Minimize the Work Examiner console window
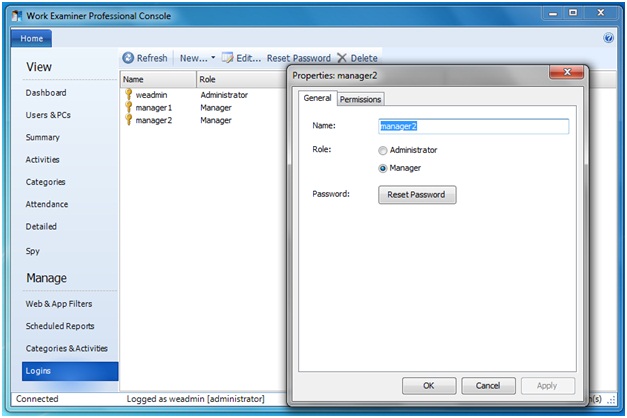Screen dimensions: 627x418 (553, 13)
